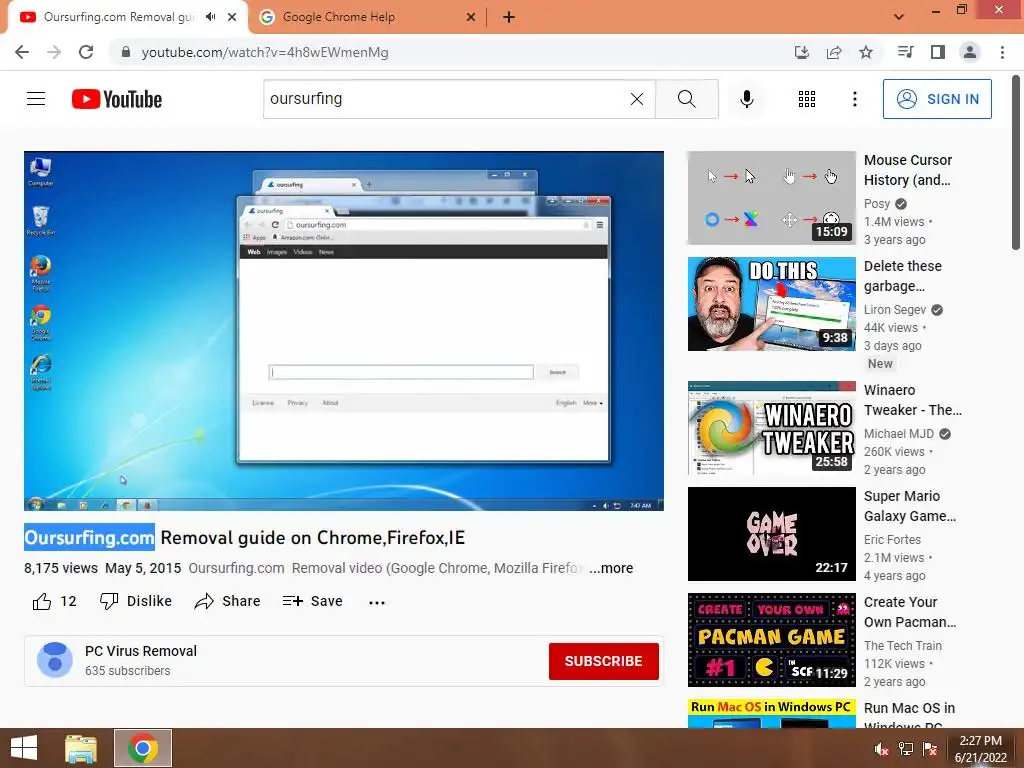Screen dimensions: 1024x768
Task: Open File Explorer from the taskbar
Action: (x=81, y=748)
